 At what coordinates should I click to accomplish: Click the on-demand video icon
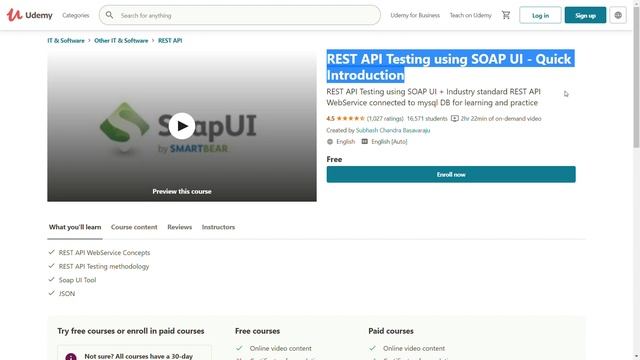pos(455,118)
